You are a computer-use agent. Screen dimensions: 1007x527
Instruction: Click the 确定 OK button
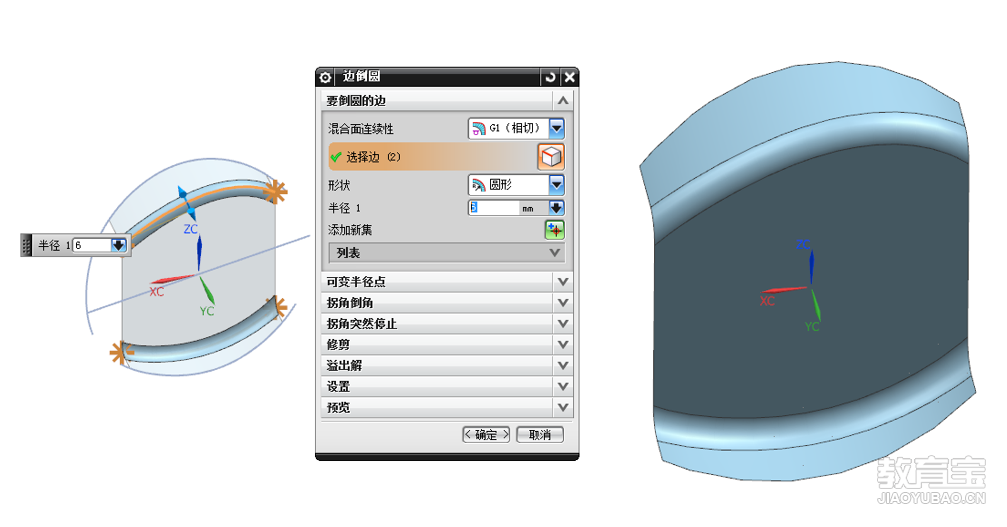click(486, 435)
